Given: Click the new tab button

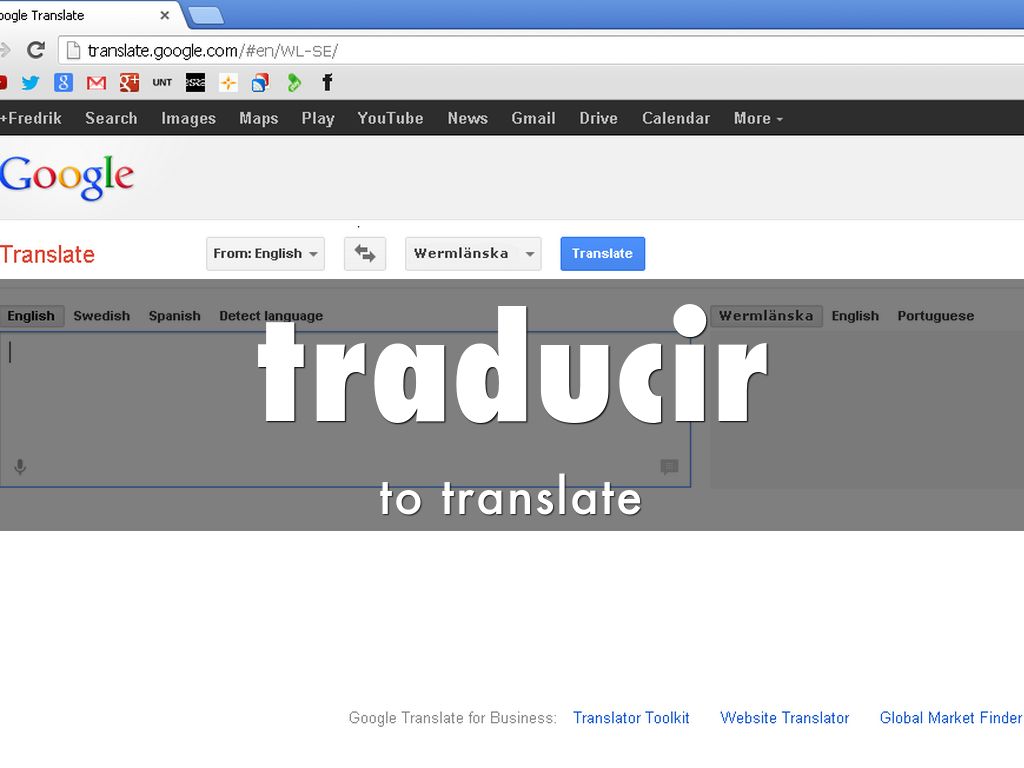Looking at the screenshot, I should tap(205, 15).
